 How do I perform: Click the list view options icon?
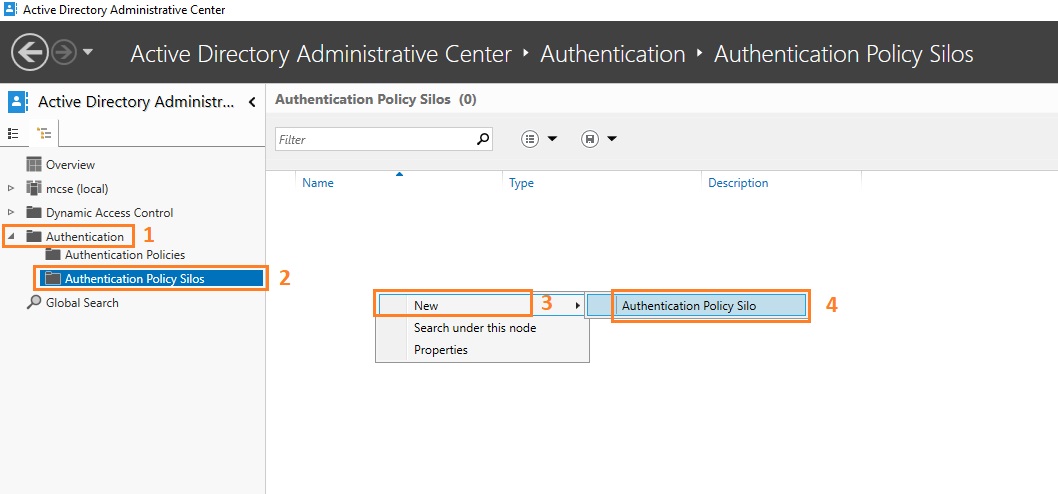pos(530,139)
